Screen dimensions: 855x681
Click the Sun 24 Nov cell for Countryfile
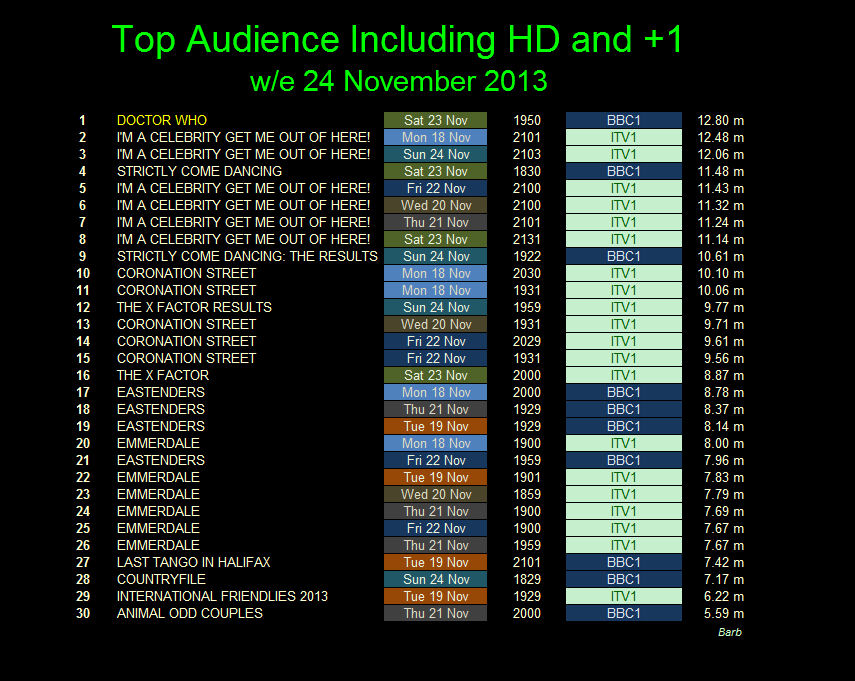pos(435,579)
